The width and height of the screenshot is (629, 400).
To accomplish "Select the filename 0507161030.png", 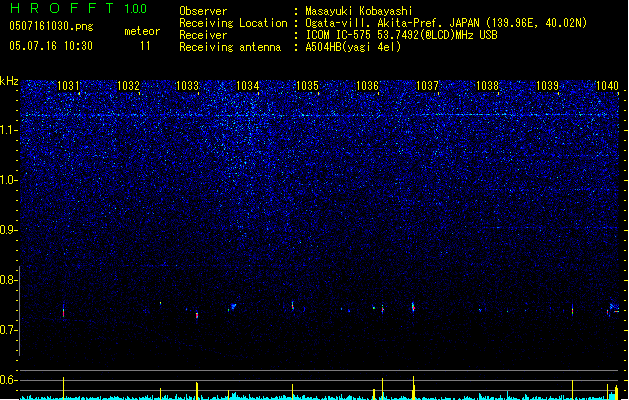I will pos(51,26).
